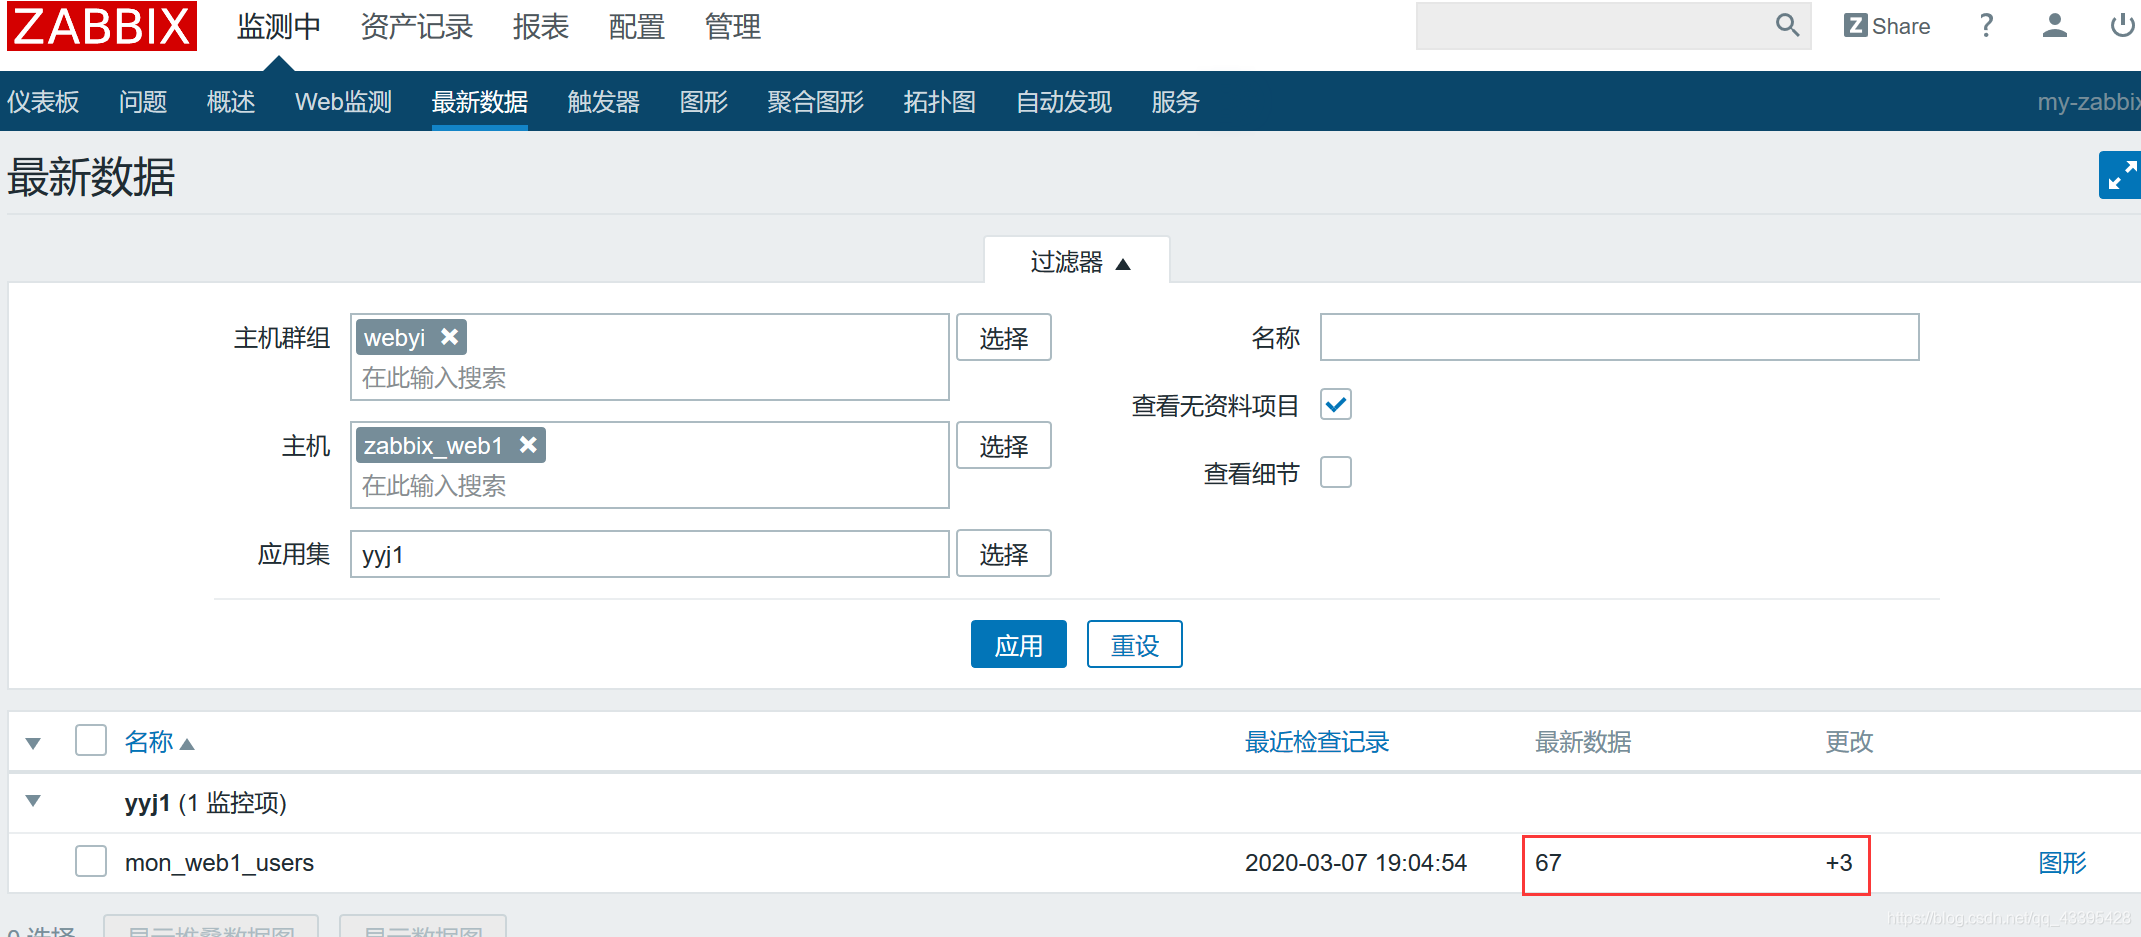Click the global search input field
Viewport: 2141px width, 937px height.
pyautogui.click(x=1593, y=26)
